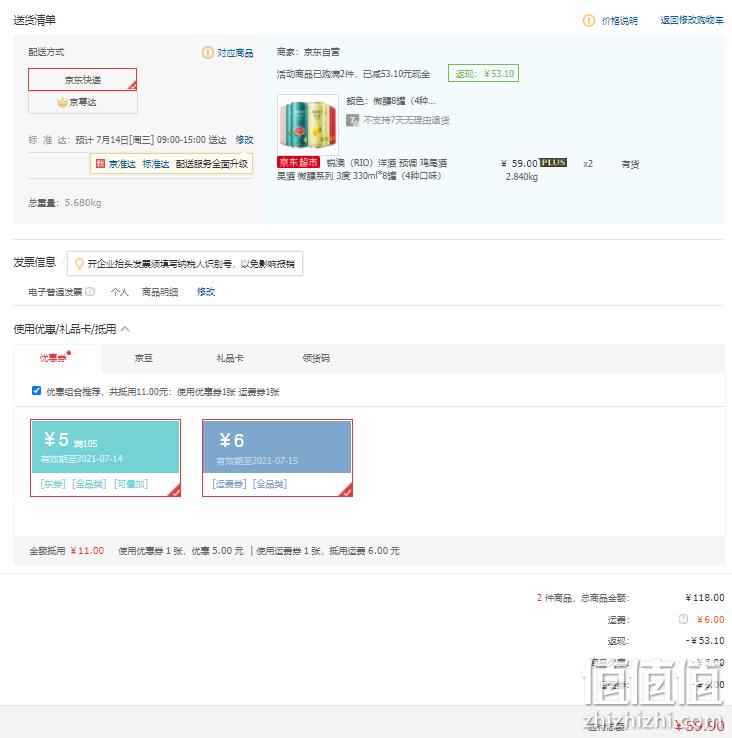Click the 新 badge in delivery upgrade notice
732x738 pixels.
point(100,163)
